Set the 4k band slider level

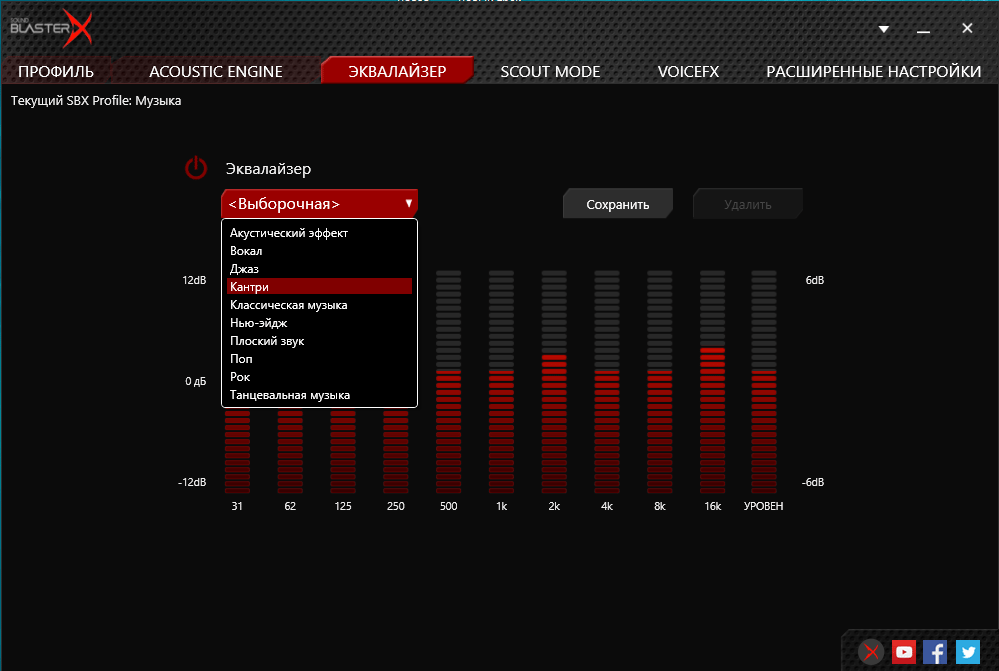coord(607,382)
